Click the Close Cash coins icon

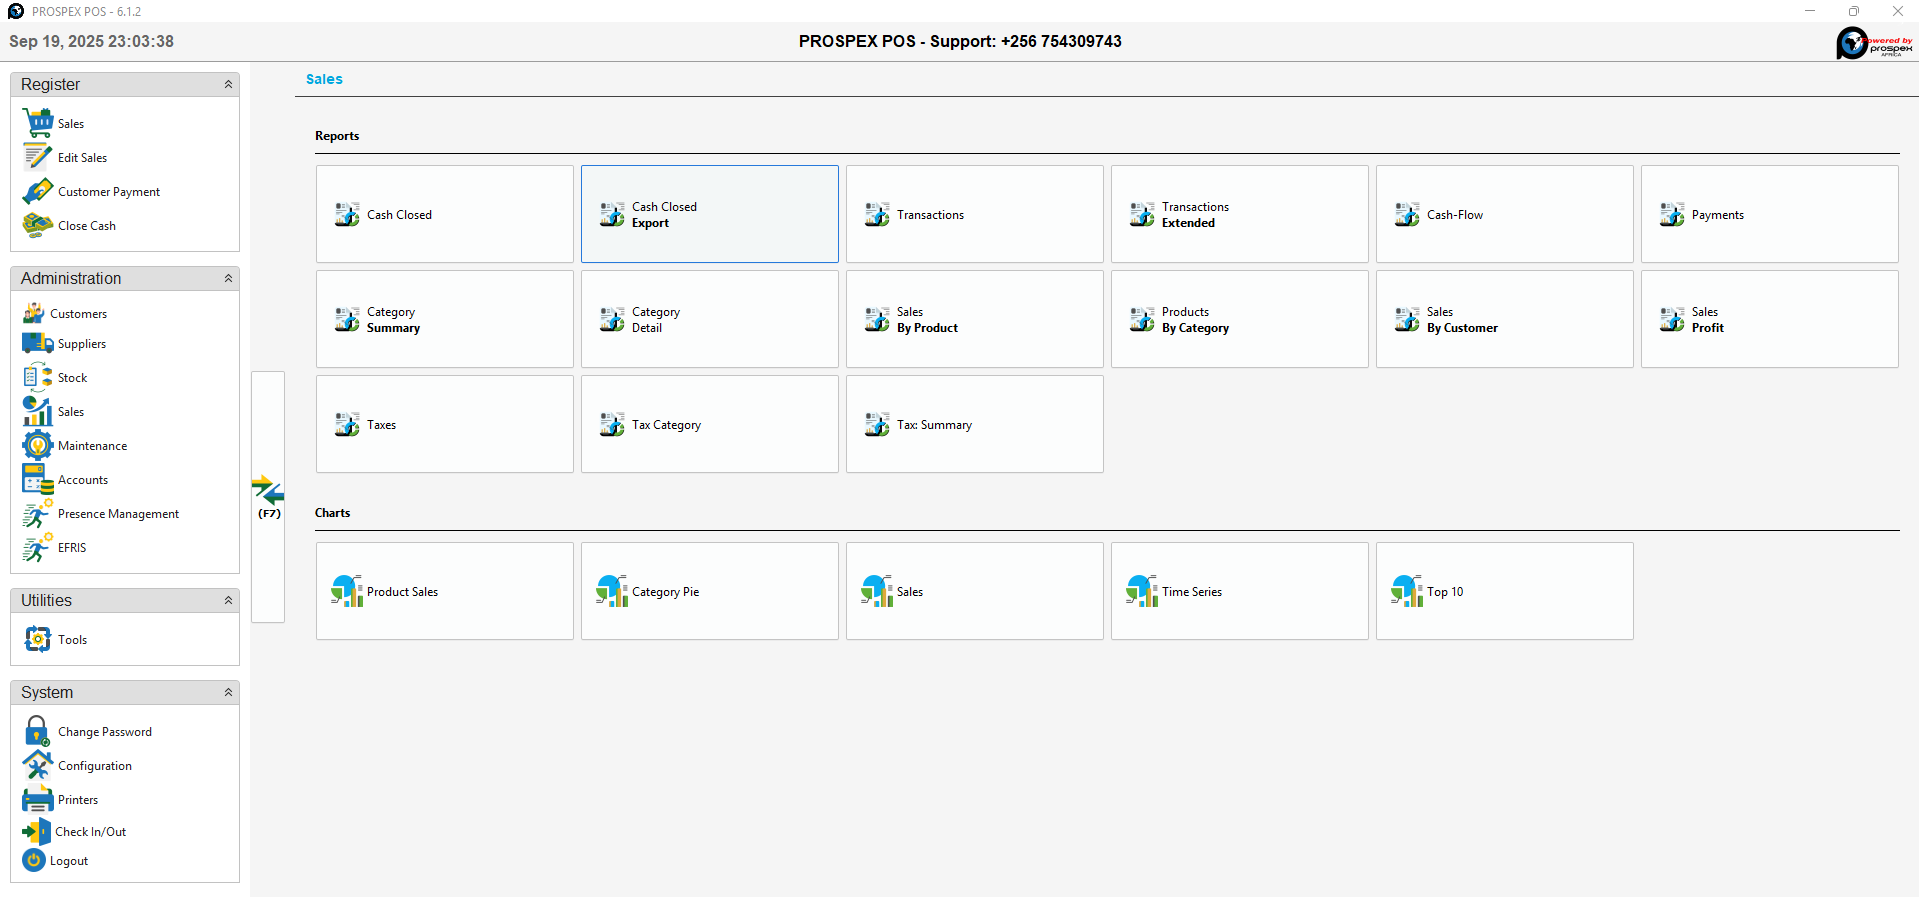click(38, 225)
